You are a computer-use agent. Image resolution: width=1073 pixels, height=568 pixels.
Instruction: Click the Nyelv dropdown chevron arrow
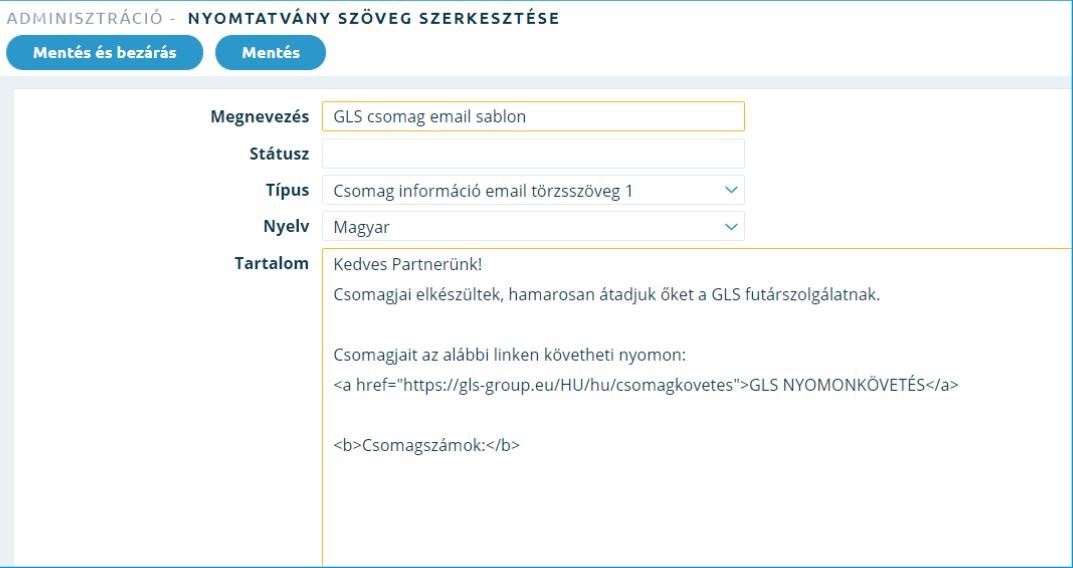(x=731, y=227)
